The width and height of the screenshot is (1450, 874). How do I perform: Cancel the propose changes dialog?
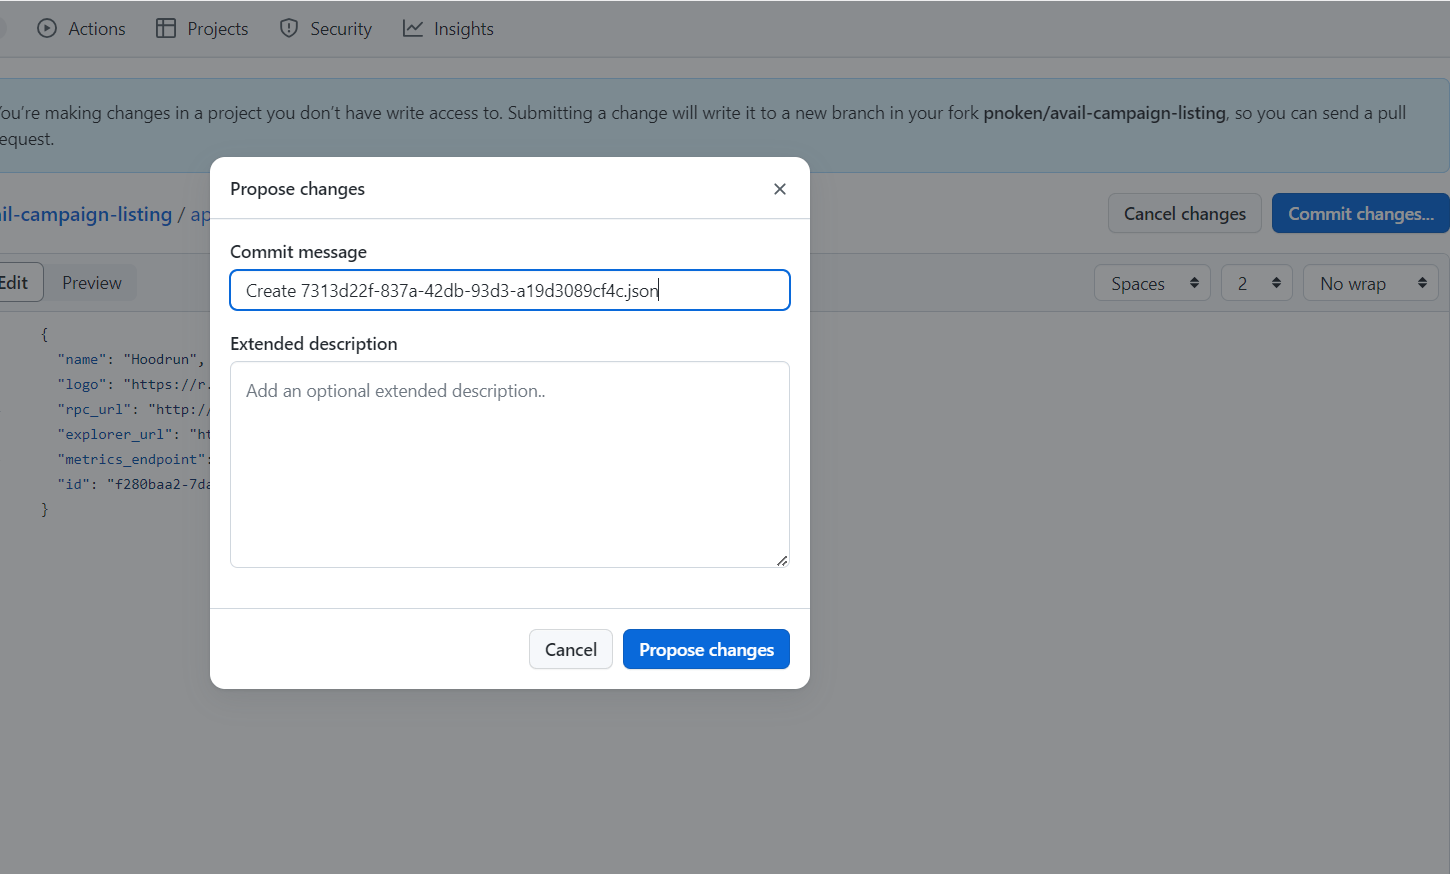pyautogui.click(x=570, y=649)
